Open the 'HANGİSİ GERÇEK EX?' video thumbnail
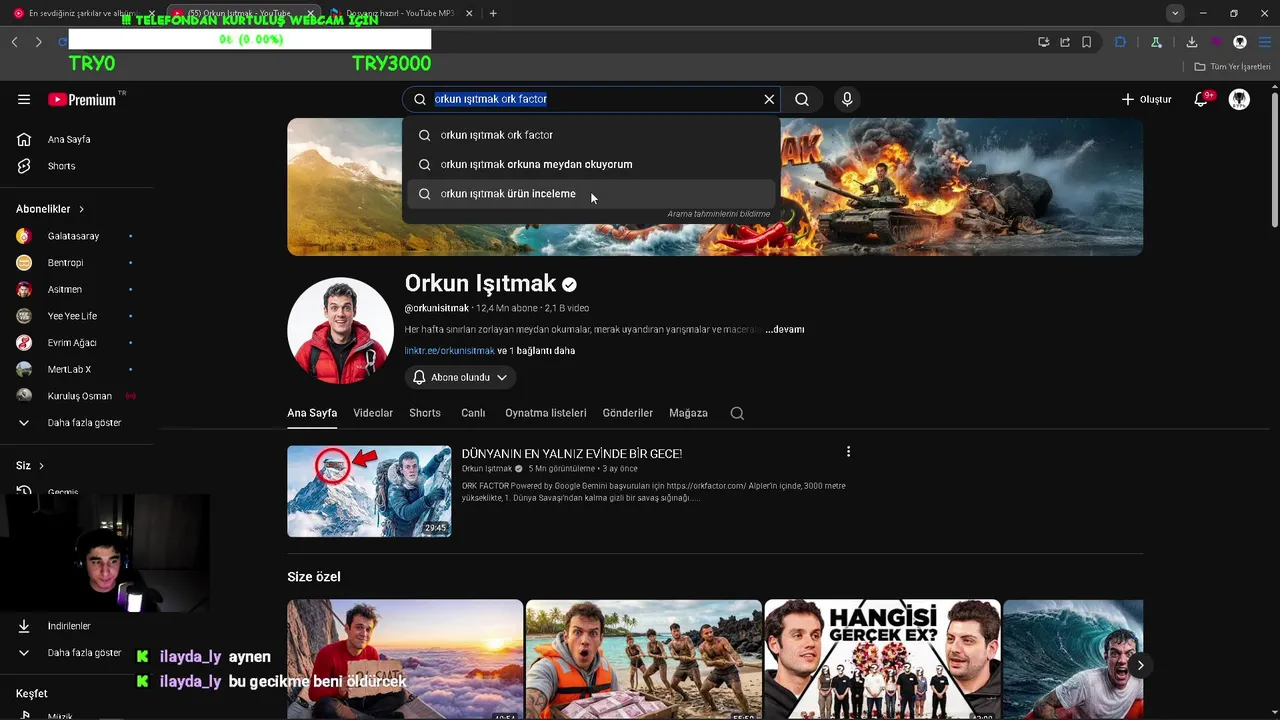 882,659
